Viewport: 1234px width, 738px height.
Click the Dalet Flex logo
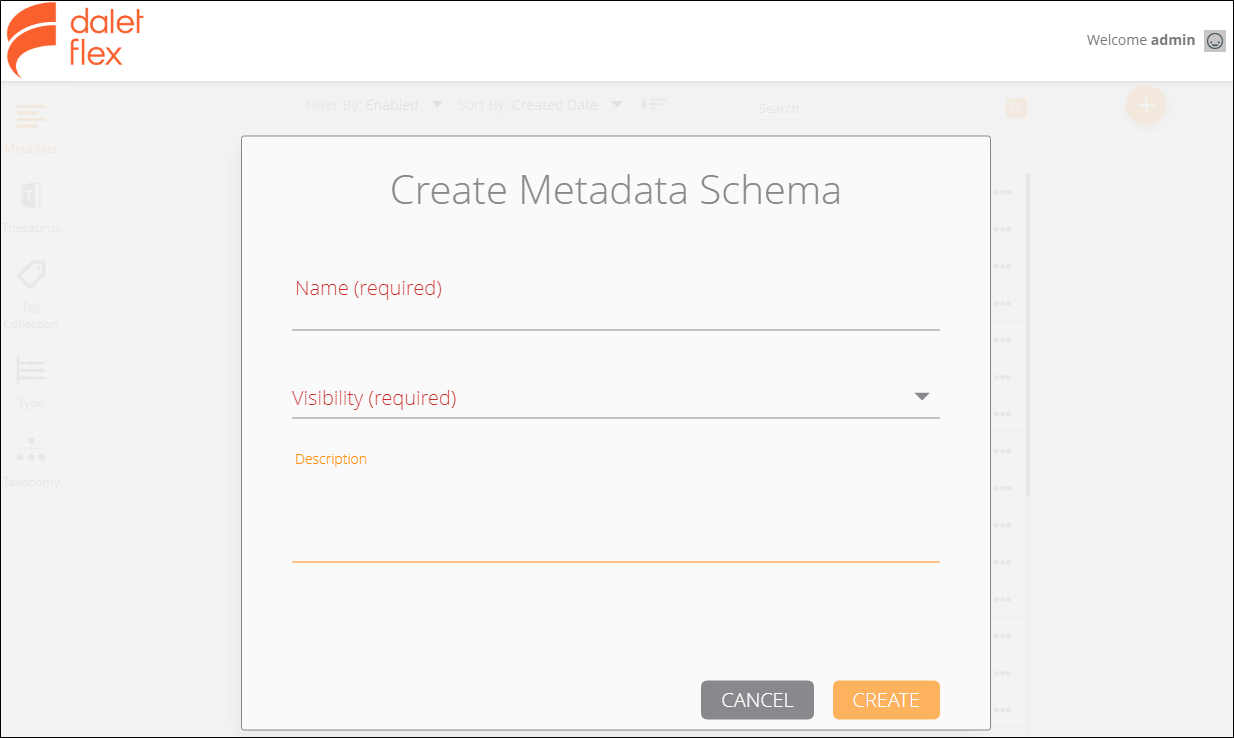click(75, 40)
